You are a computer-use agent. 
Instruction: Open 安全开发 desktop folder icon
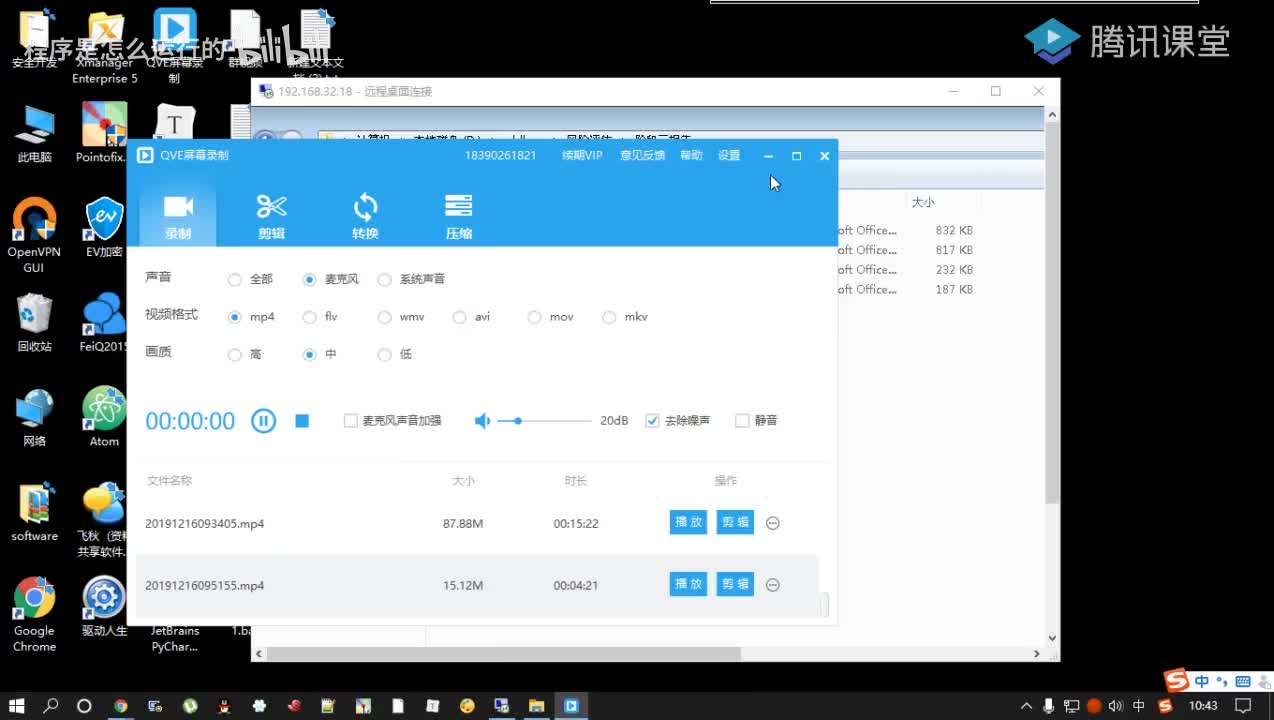(35, 40)
